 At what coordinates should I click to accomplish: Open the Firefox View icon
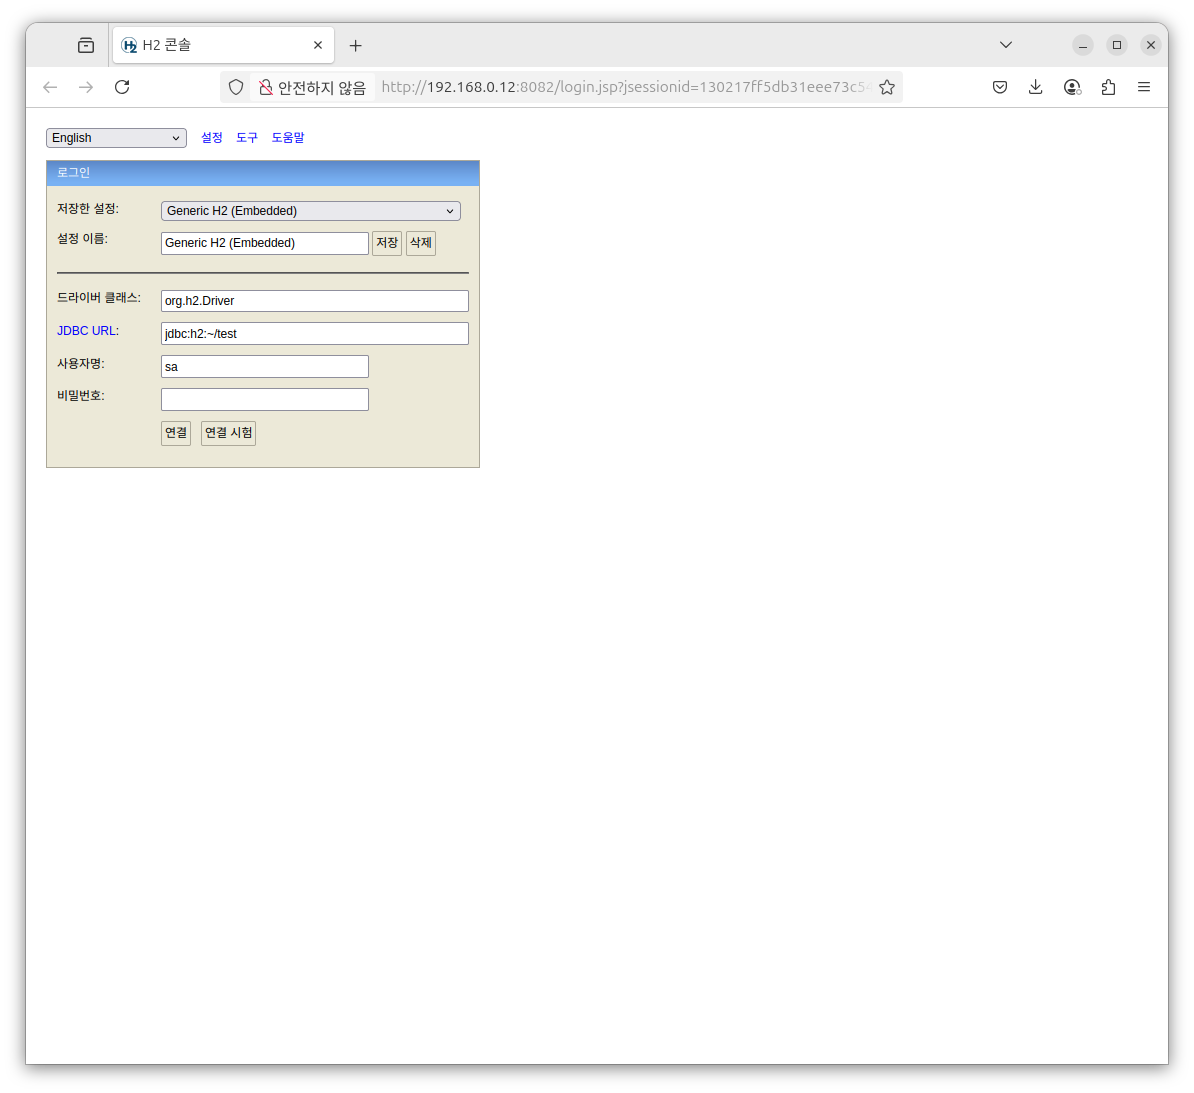click(x=86, y=46)
